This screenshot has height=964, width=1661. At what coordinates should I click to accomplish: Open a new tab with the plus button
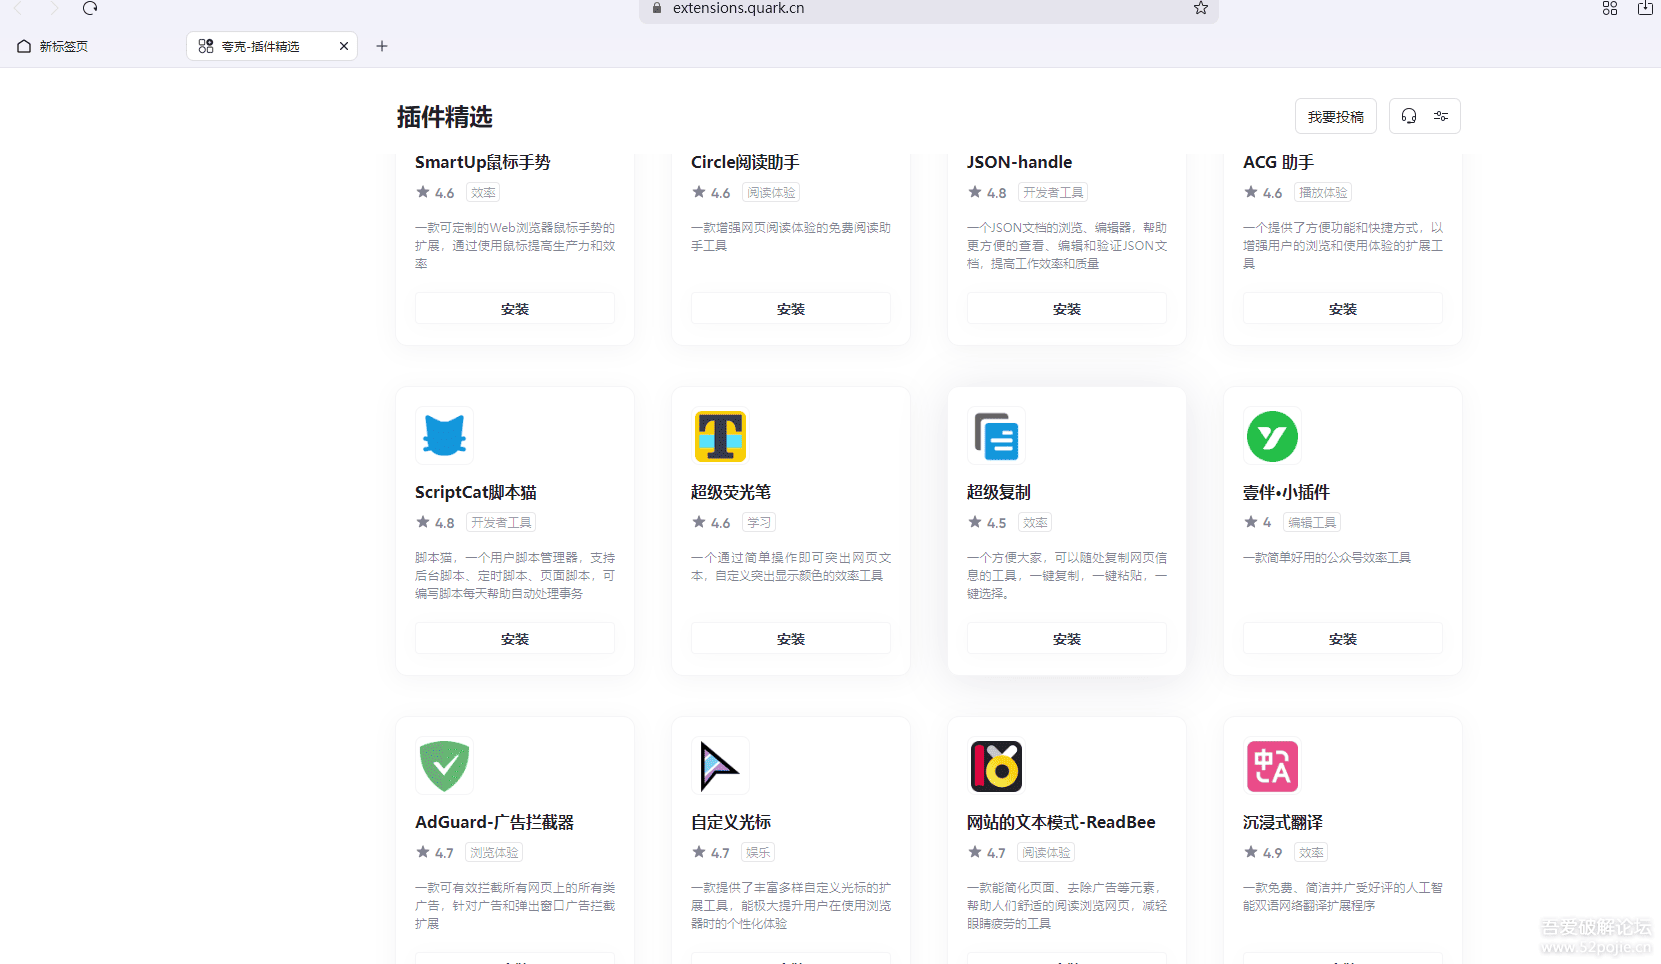point(381,45)
